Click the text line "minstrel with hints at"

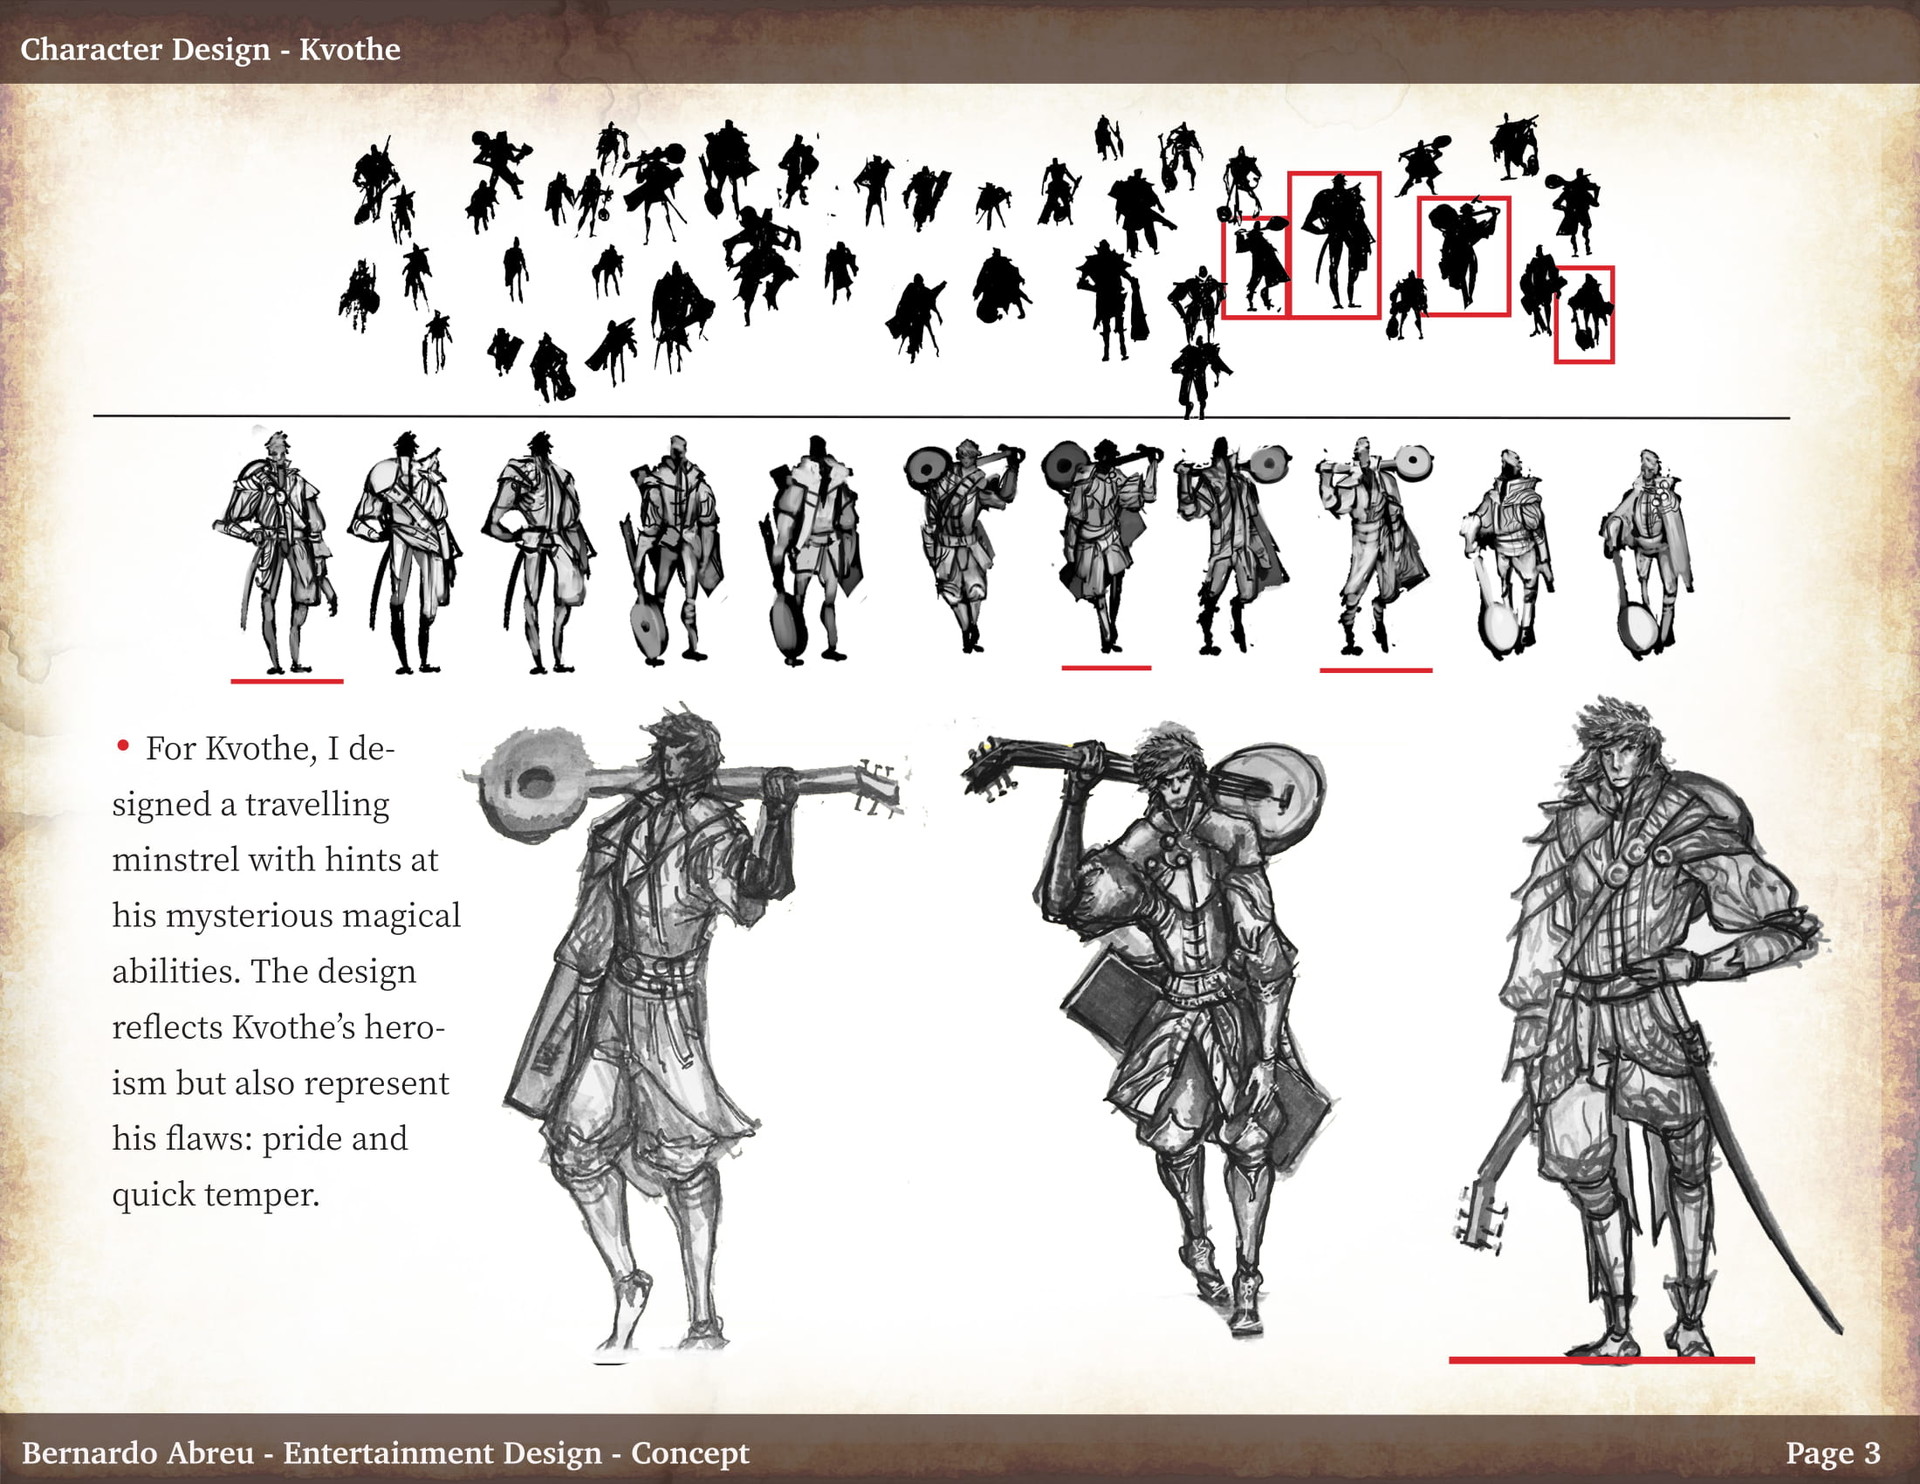(275, 859)
